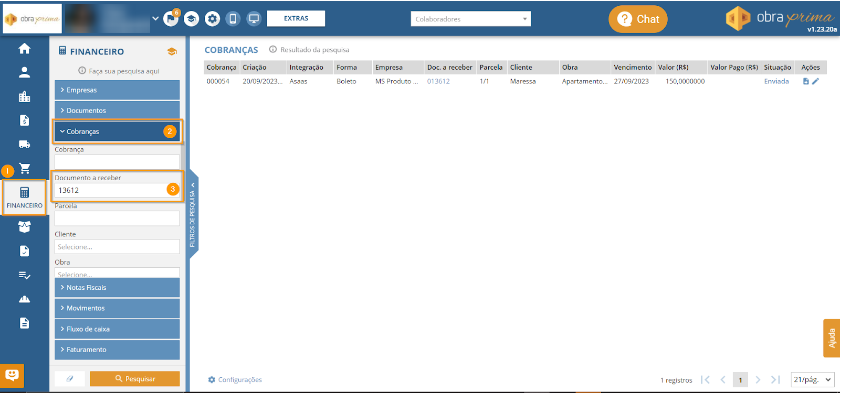841x394 pixels.
Task: Open the person sidebar icon
Action: tap(24, 73)
